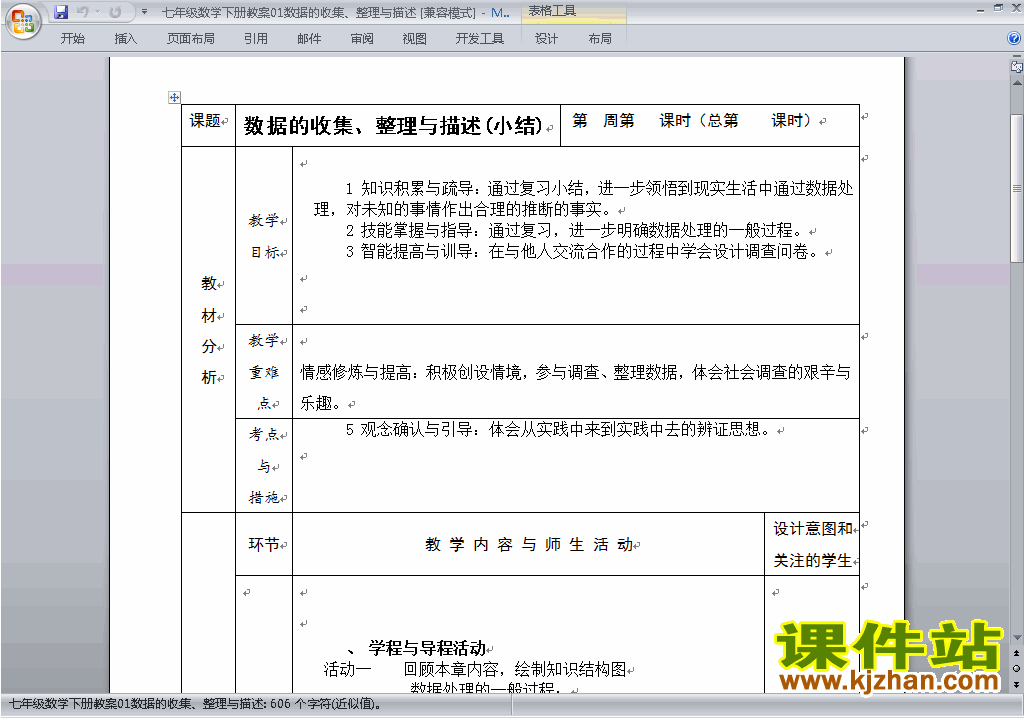Click the vertical scrollbar thumb
1024x718 pixels.
1017,188
